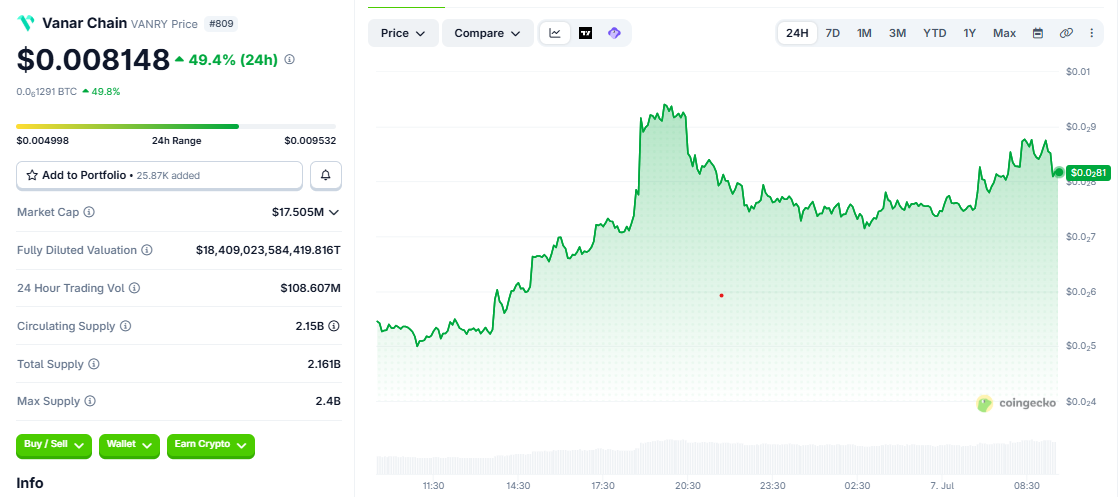Click the #809 rank badge
1118x497 pixels.
(x=221, y=24)
